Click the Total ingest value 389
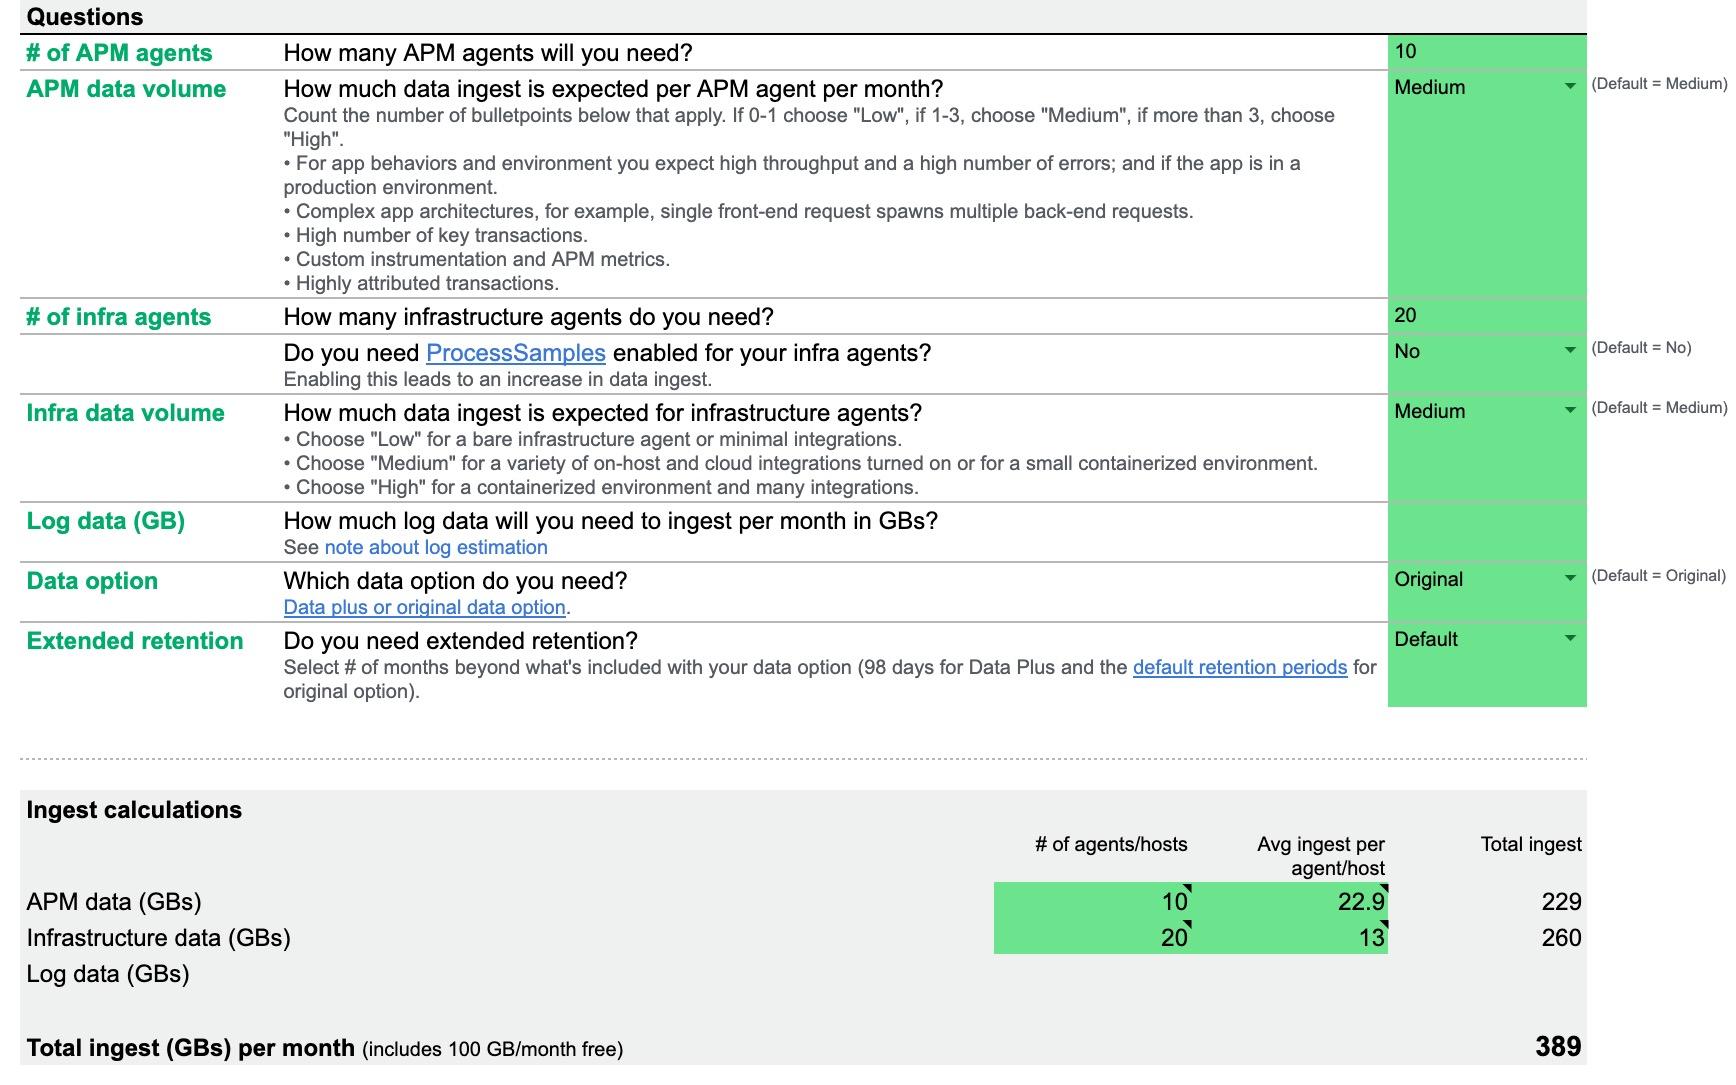Image resolution: width=1736 pixels, height=1085 pixels. (1558, 1047)
